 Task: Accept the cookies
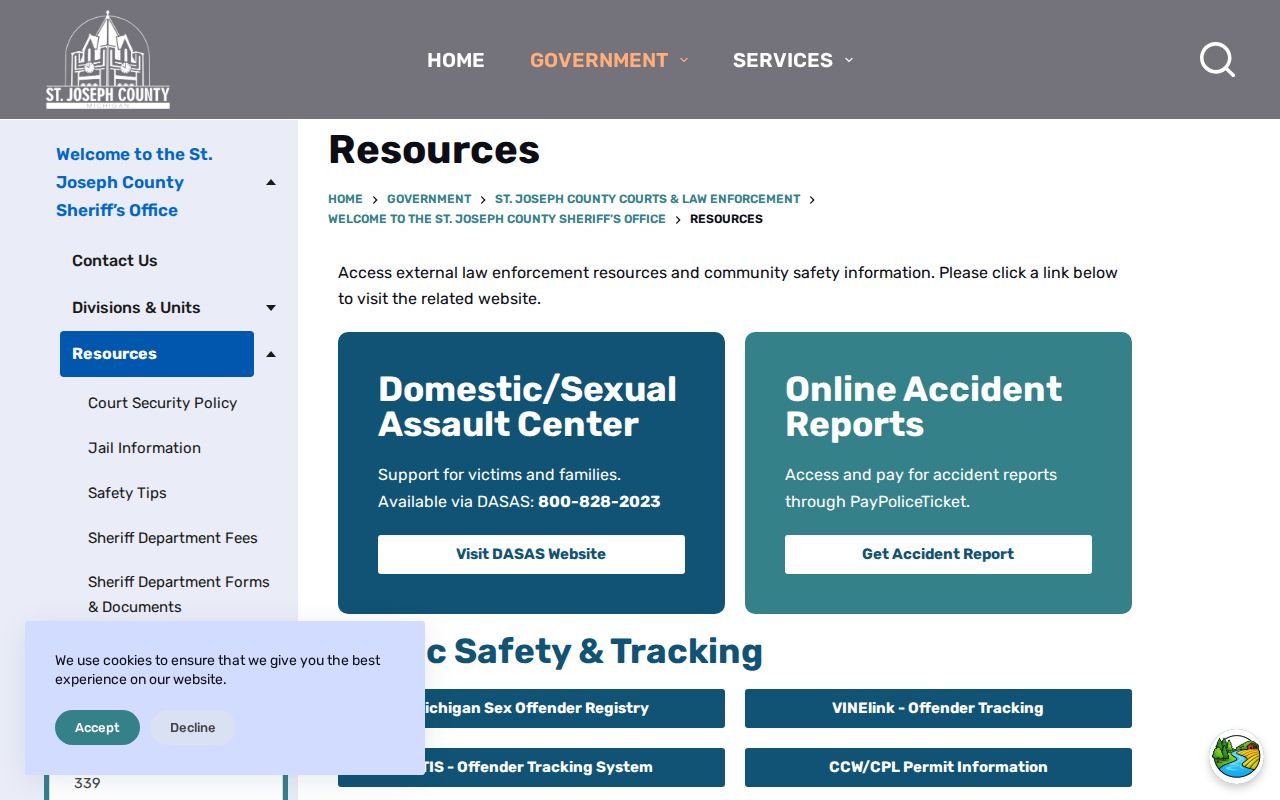pyautogui.click(x=97, y=728)
